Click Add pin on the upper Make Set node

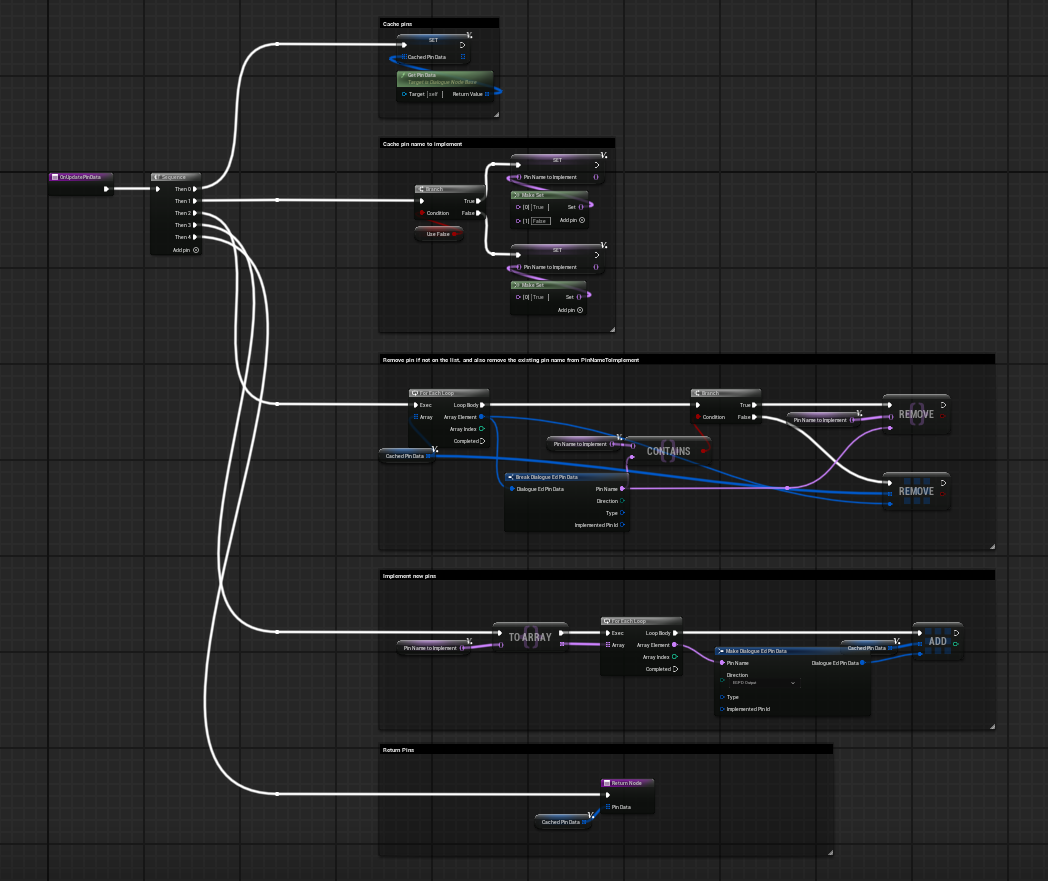point(581,220)
